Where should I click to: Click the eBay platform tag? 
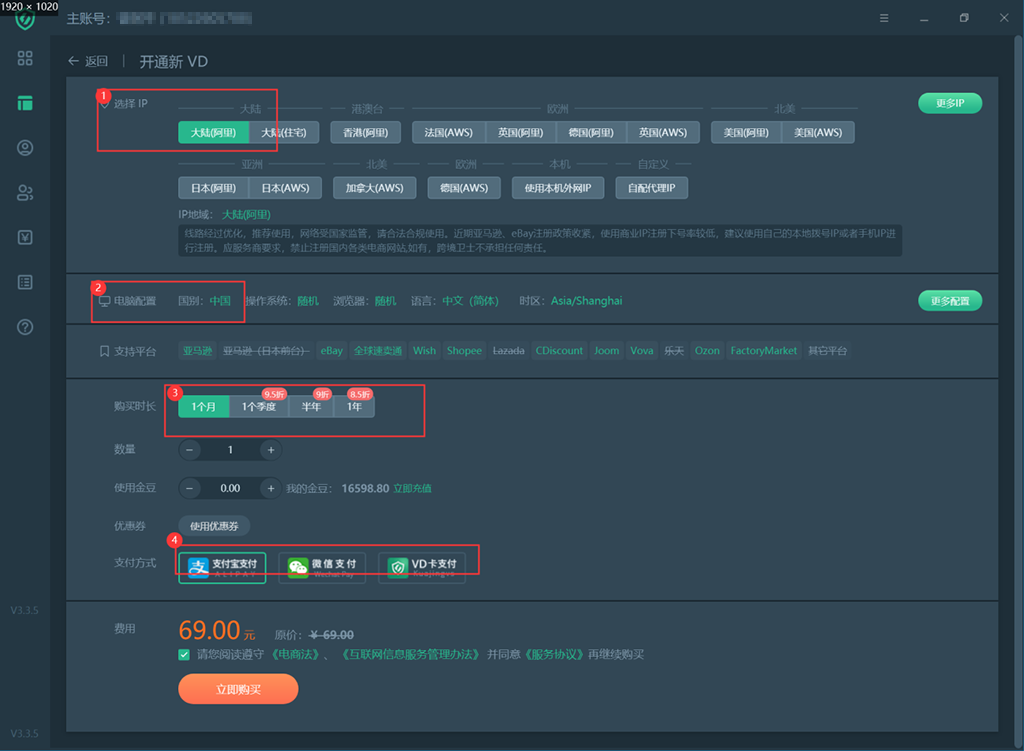click(x=332, y=351)
